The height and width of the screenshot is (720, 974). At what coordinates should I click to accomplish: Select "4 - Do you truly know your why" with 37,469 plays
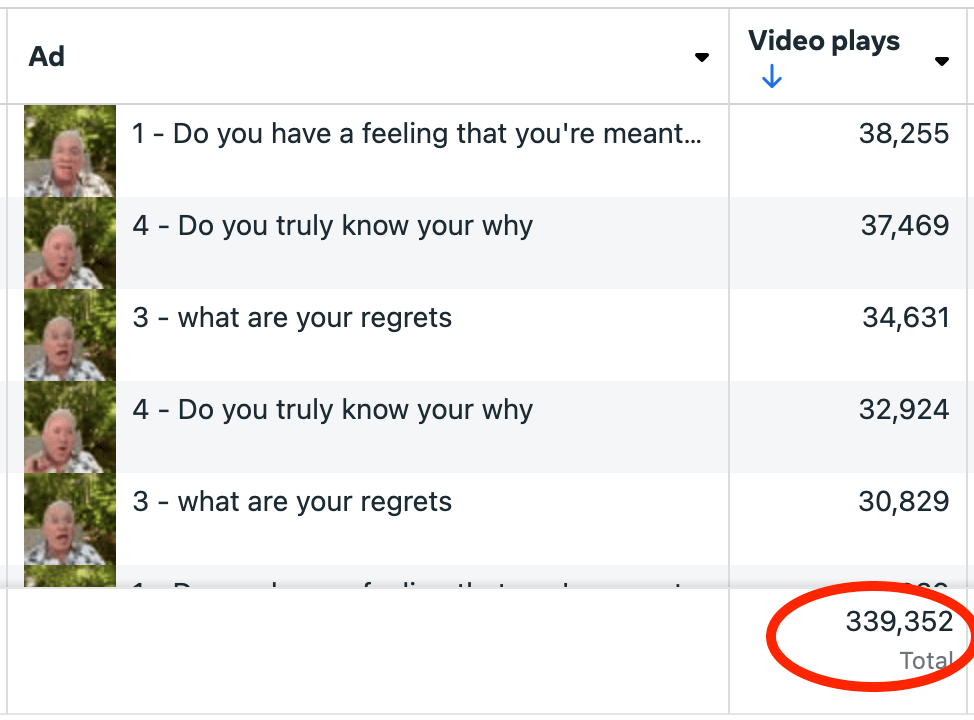point(333,226)
